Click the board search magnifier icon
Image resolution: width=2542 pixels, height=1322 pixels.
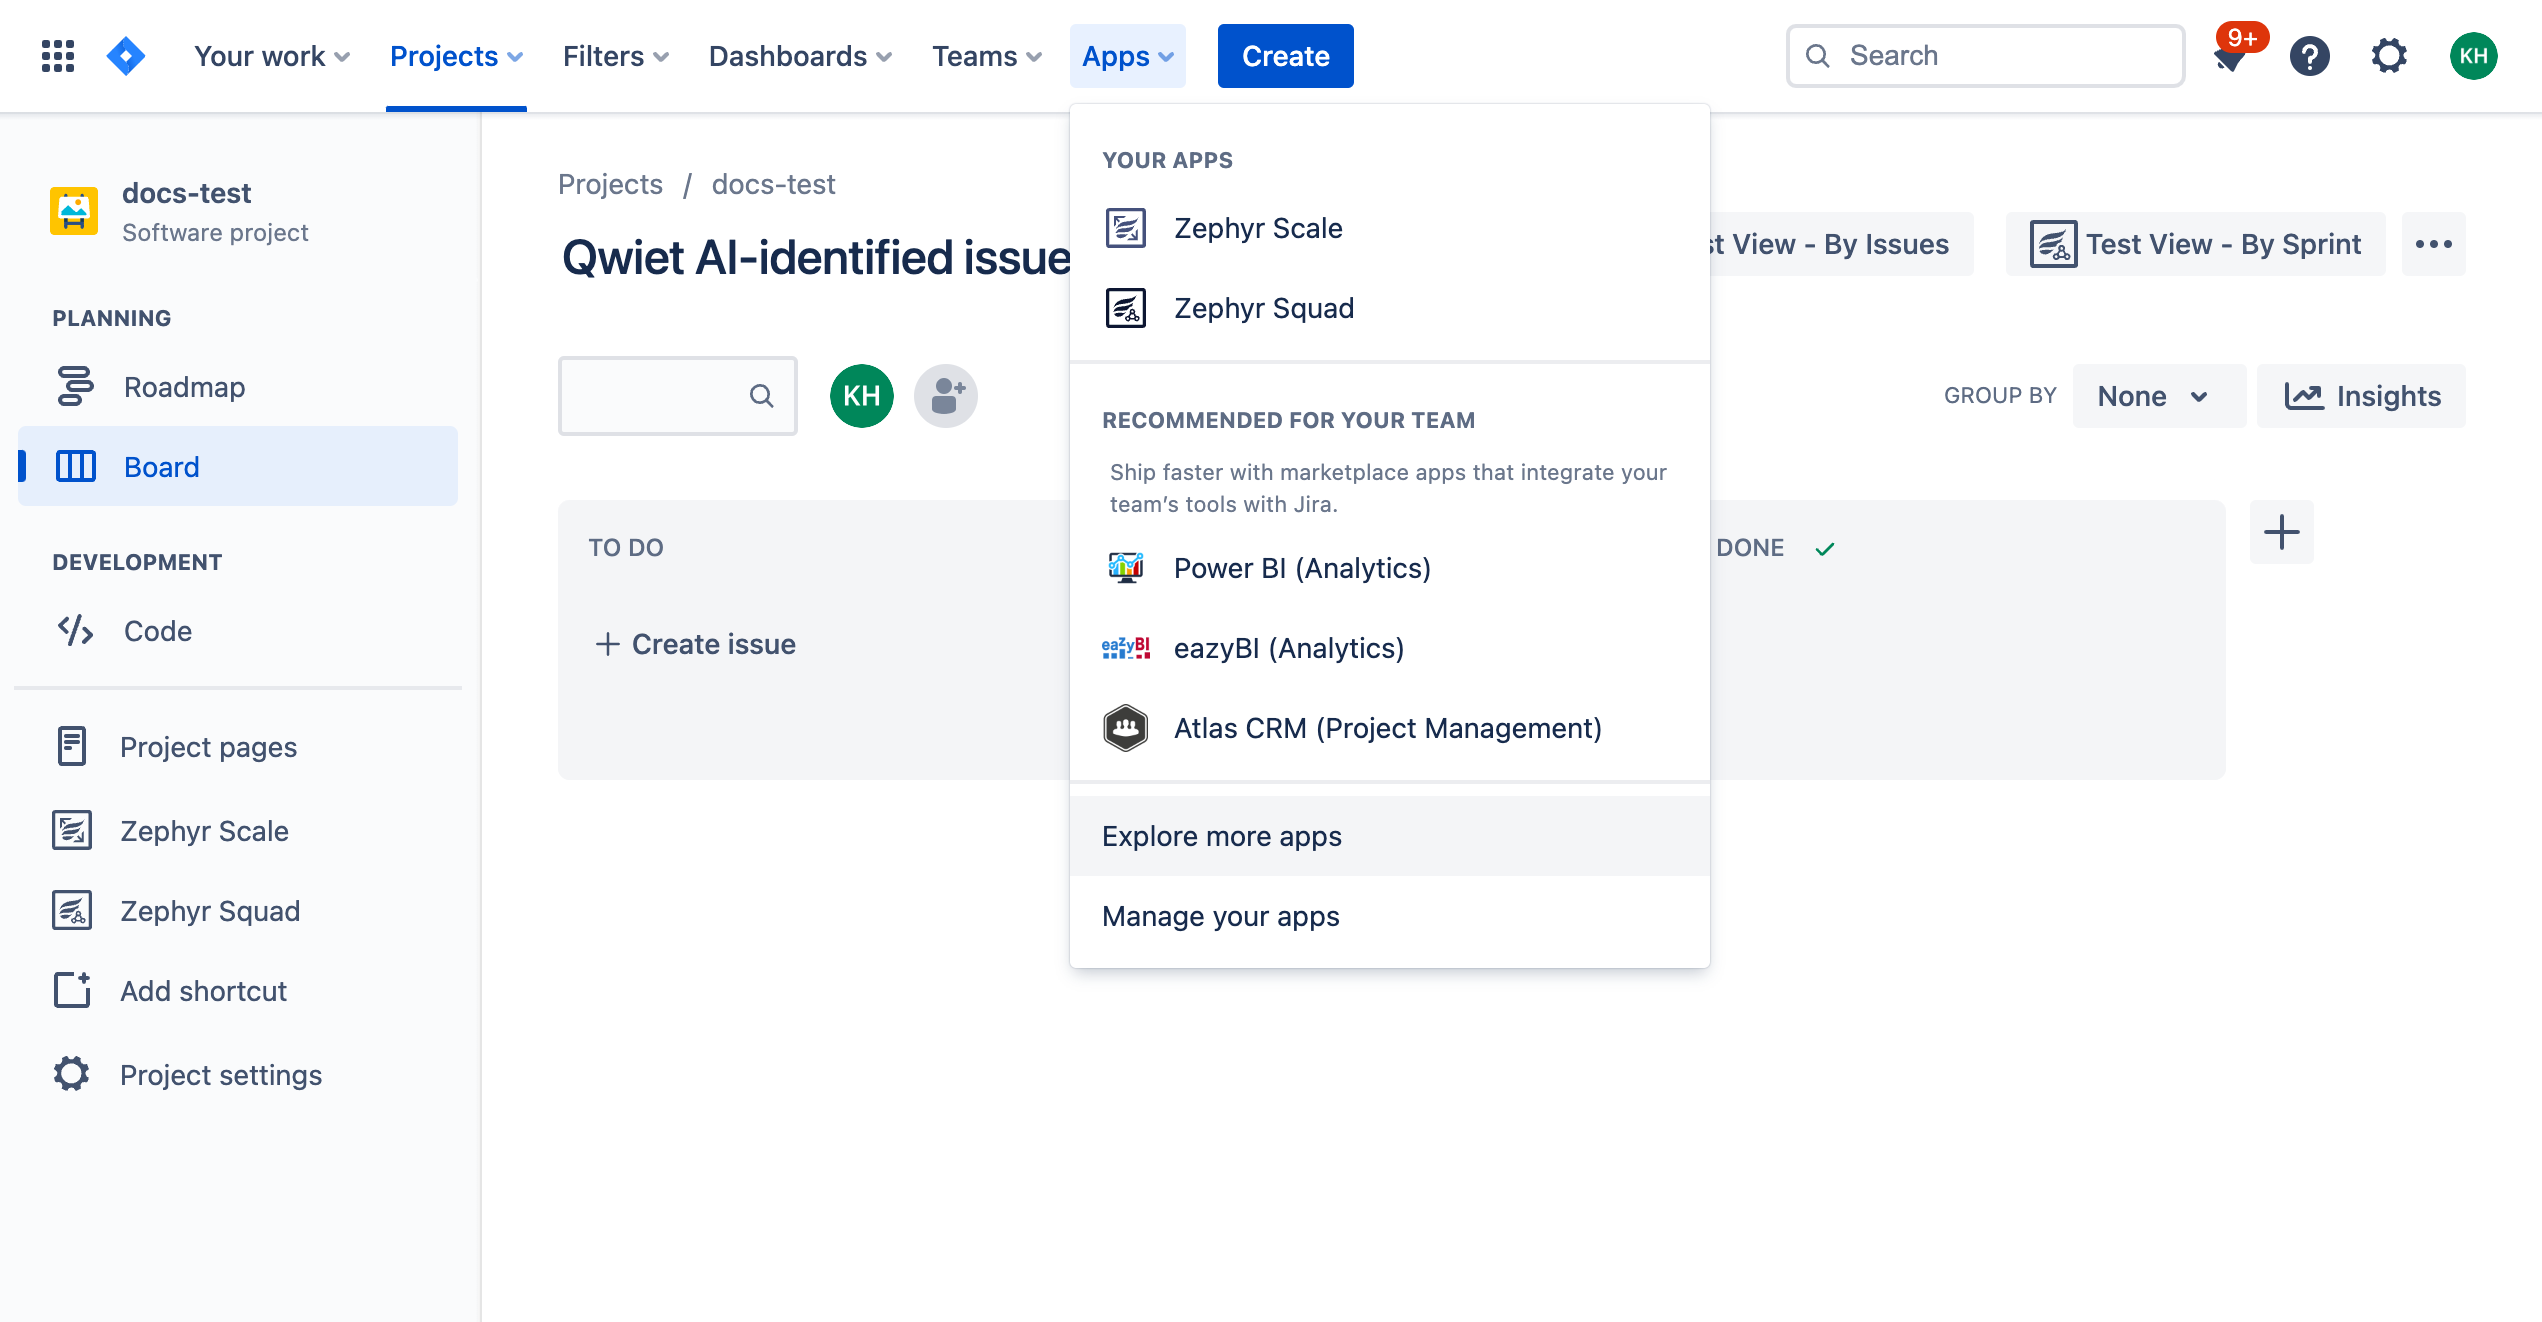762,396
